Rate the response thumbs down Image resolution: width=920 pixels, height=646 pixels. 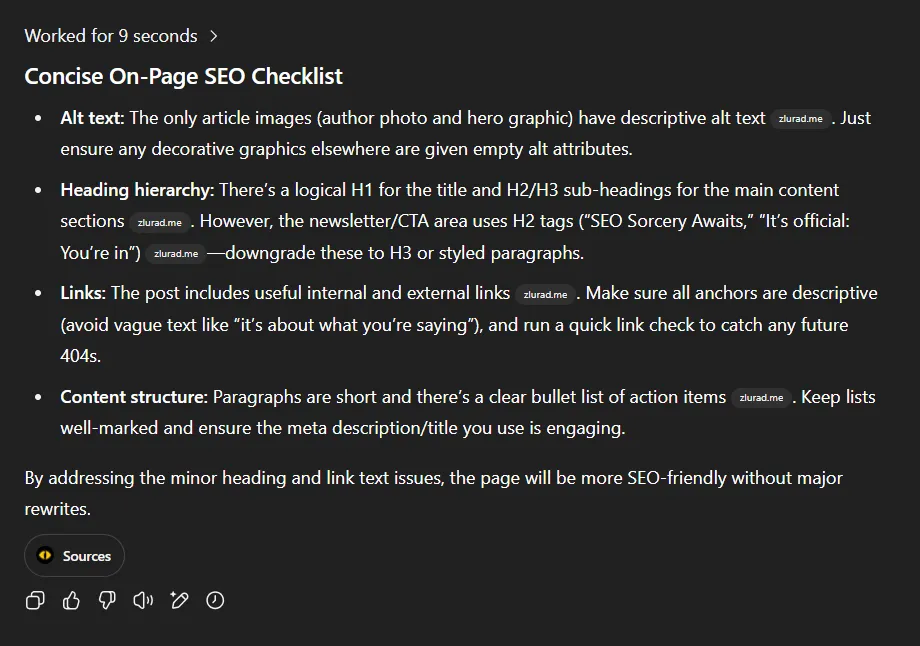[107, 600]
